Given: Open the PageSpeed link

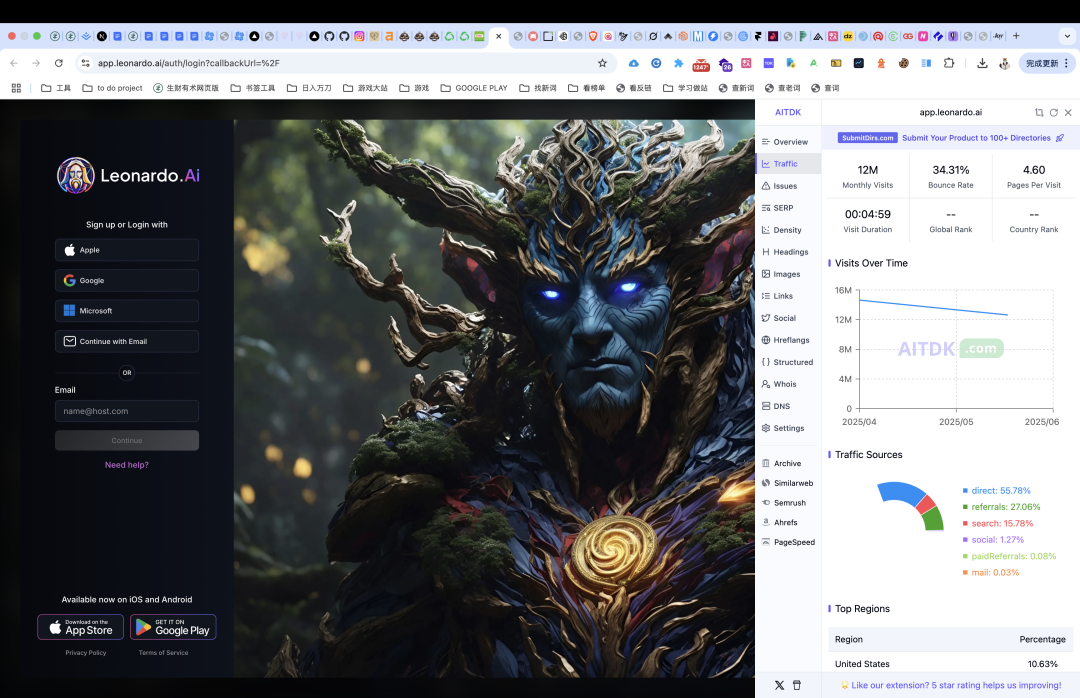Looking at the screenshot, I should (x=789, y=542).
